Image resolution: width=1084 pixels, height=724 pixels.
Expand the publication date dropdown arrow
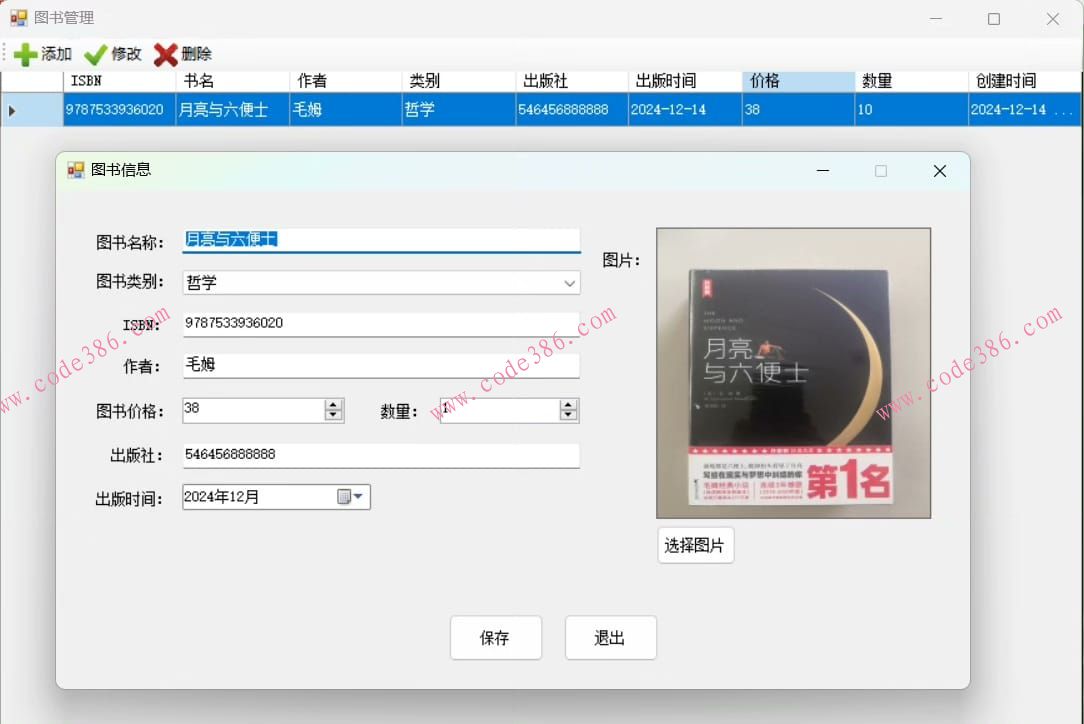(357, 496)
